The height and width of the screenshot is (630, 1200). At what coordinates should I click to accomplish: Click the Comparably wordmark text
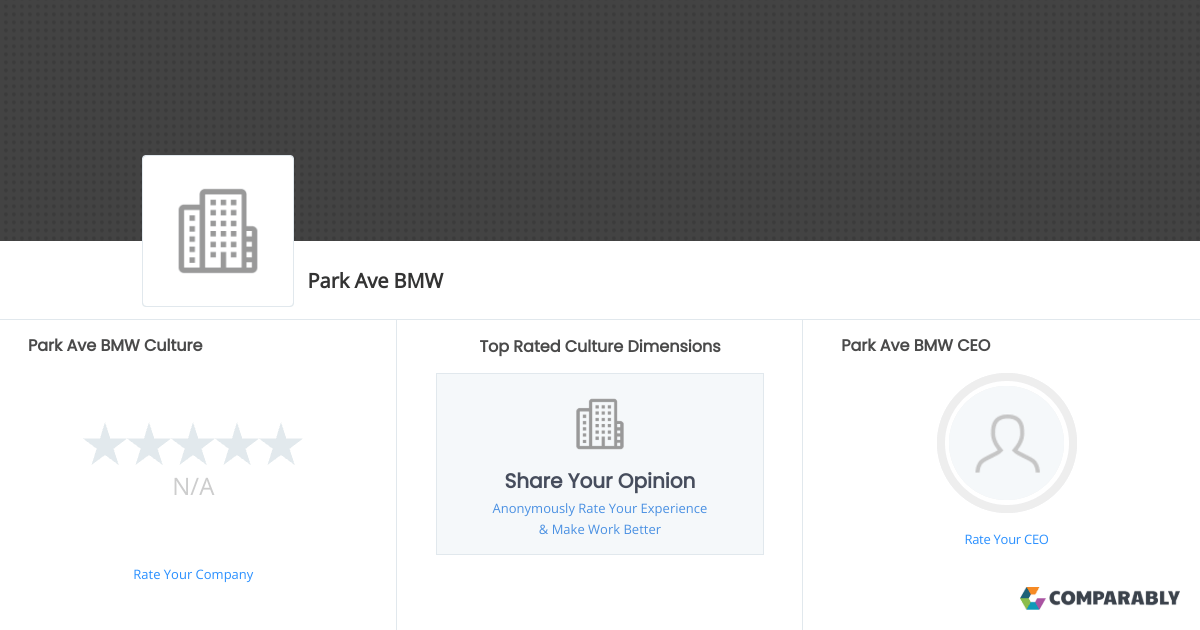pos(1113,598)
